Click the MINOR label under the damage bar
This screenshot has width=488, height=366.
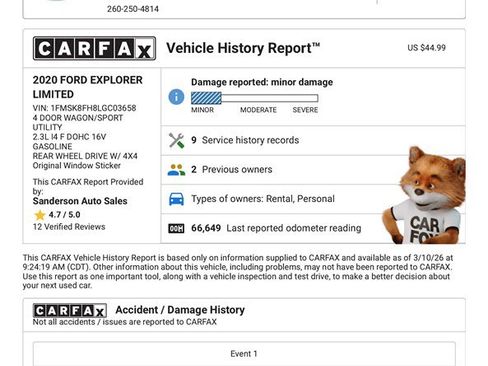point(202,110)
